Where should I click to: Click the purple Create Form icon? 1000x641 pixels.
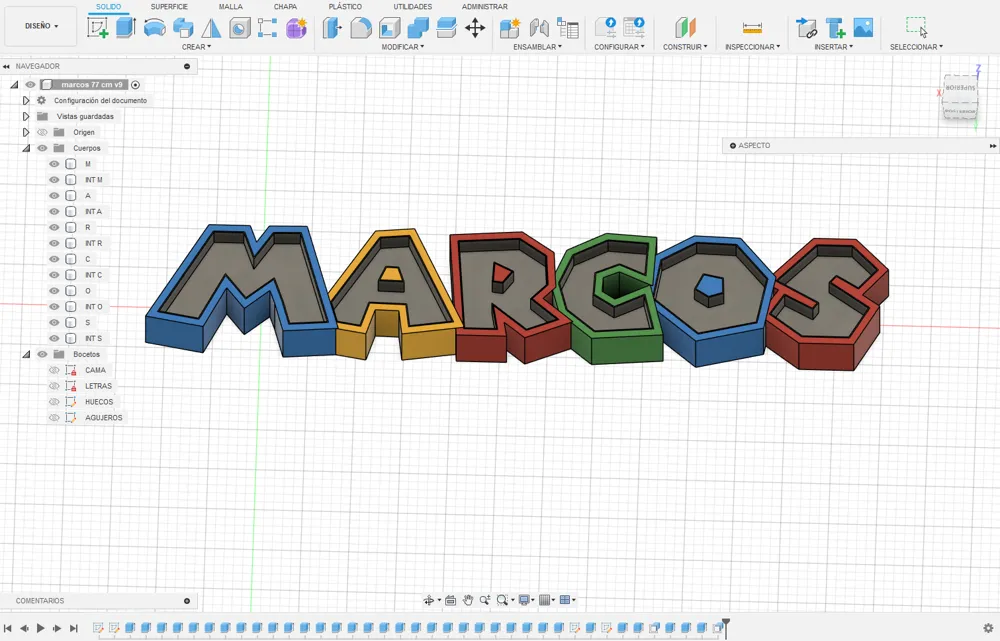(297, 28)
